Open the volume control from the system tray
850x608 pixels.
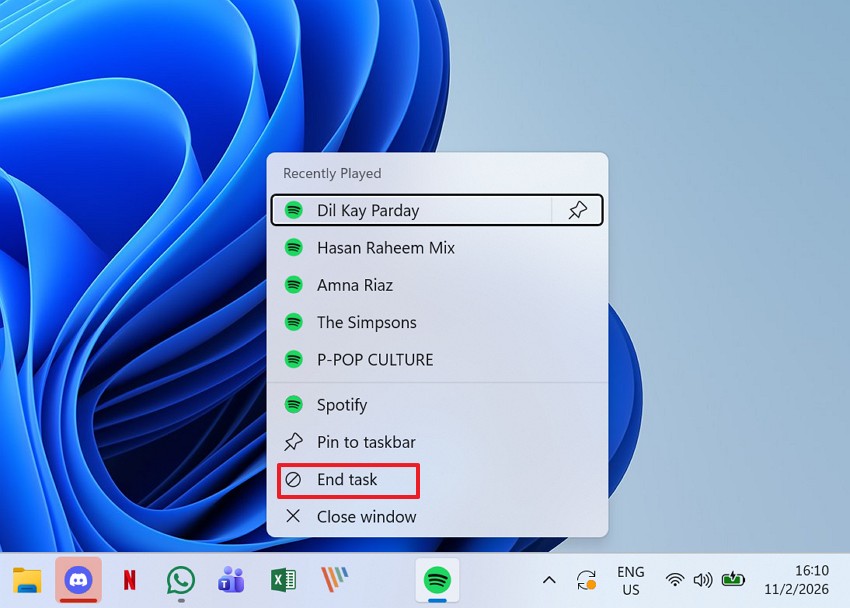[703, 580]
